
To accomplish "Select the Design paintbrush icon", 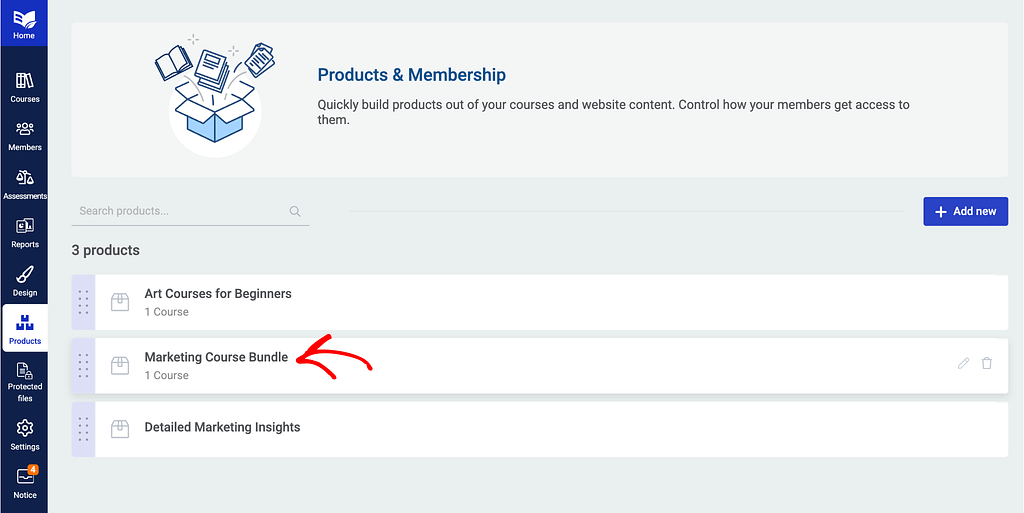I will [x=24, y=281].
